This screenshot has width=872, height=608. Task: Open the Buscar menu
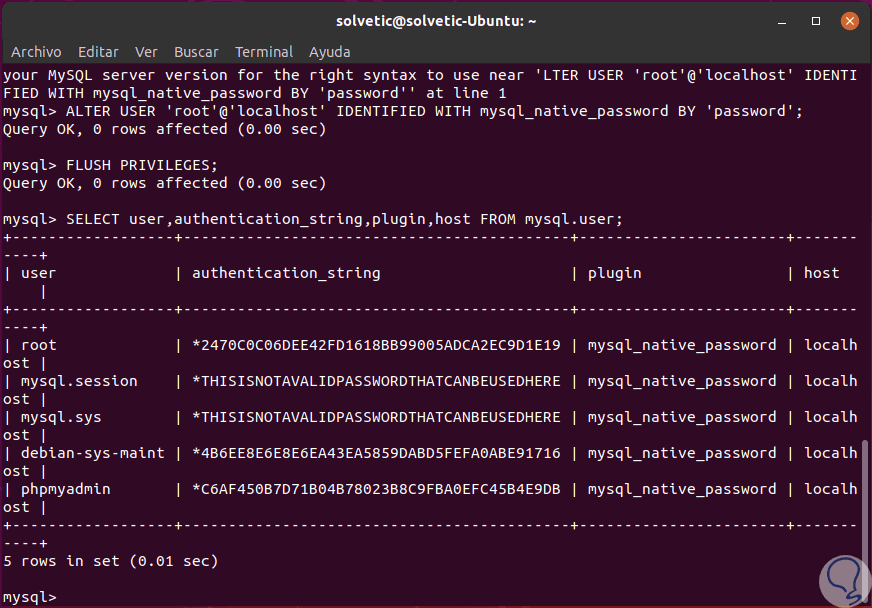196,52
